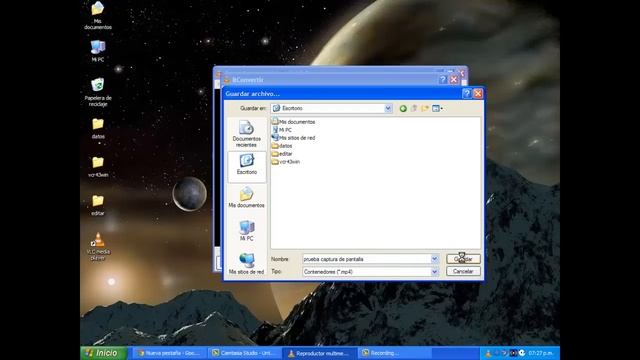
Task: Go to Documentos recientes in places bar
Action: (x=247, y=134)
